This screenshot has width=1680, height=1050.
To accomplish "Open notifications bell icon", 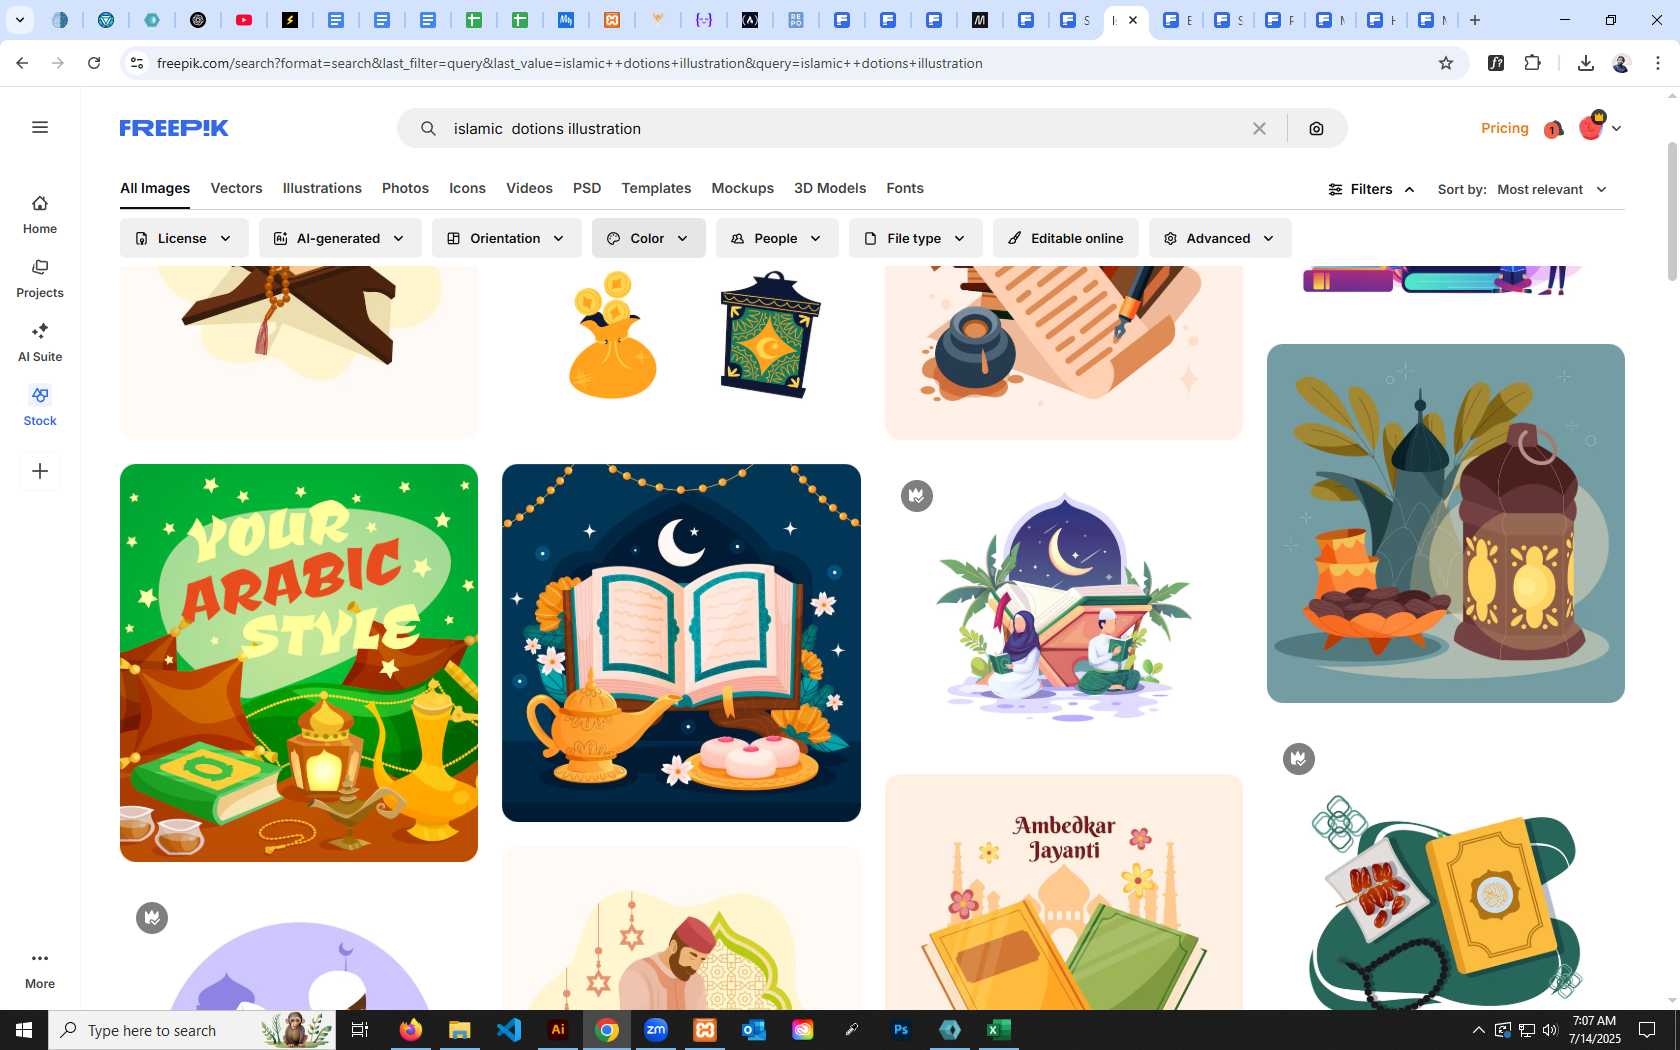I will [1553, 129].
